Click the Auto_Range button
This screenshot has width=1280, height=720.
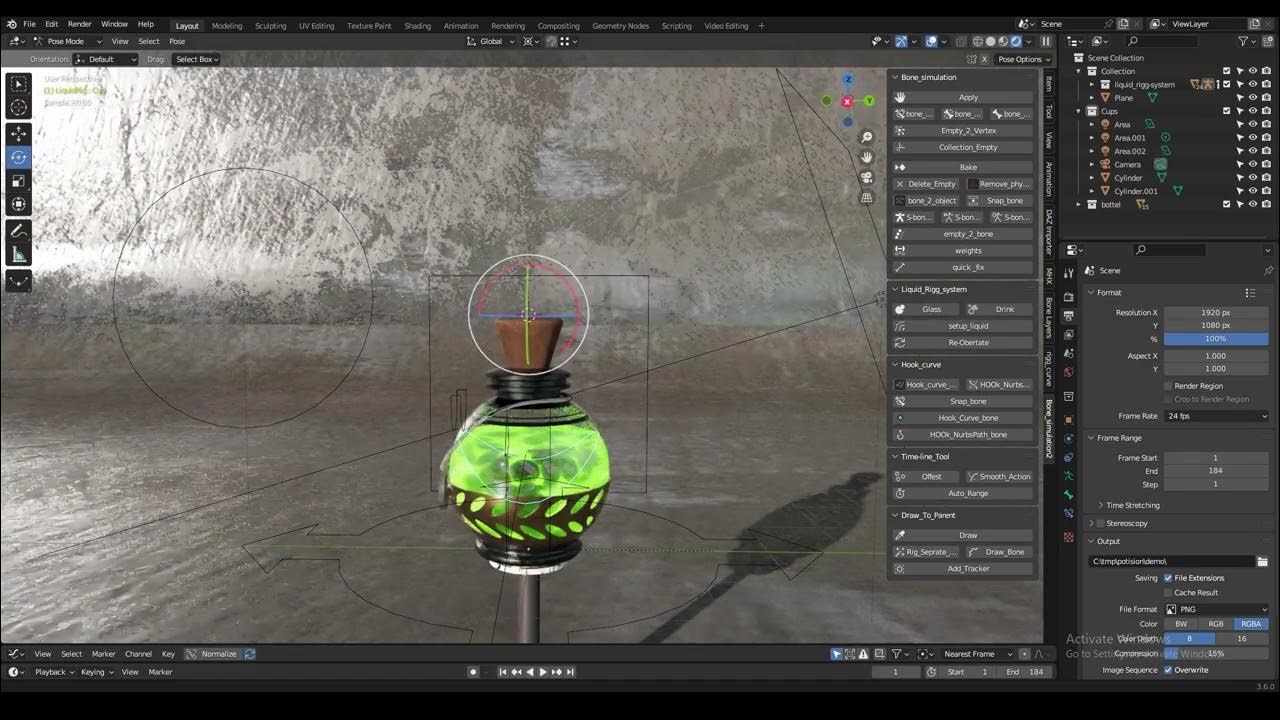pos(962,493)
